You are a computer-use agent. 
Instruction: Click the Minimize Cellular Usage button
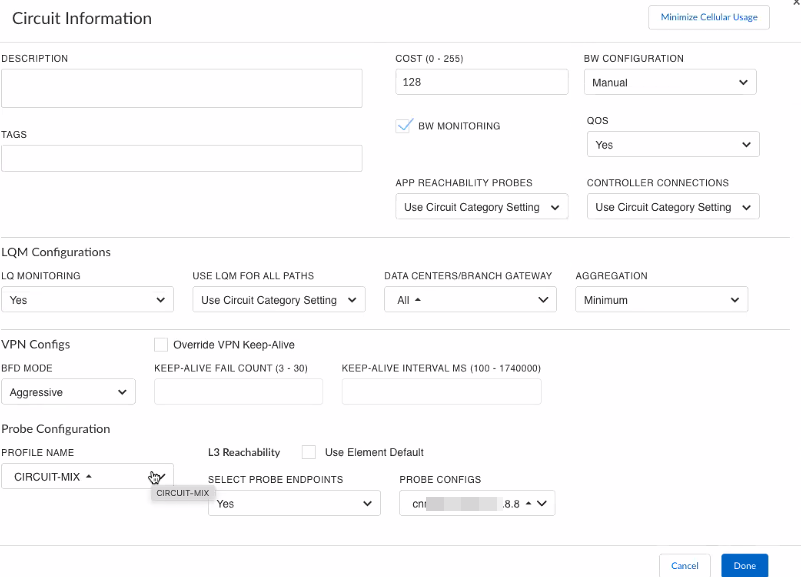coord(709,17)
